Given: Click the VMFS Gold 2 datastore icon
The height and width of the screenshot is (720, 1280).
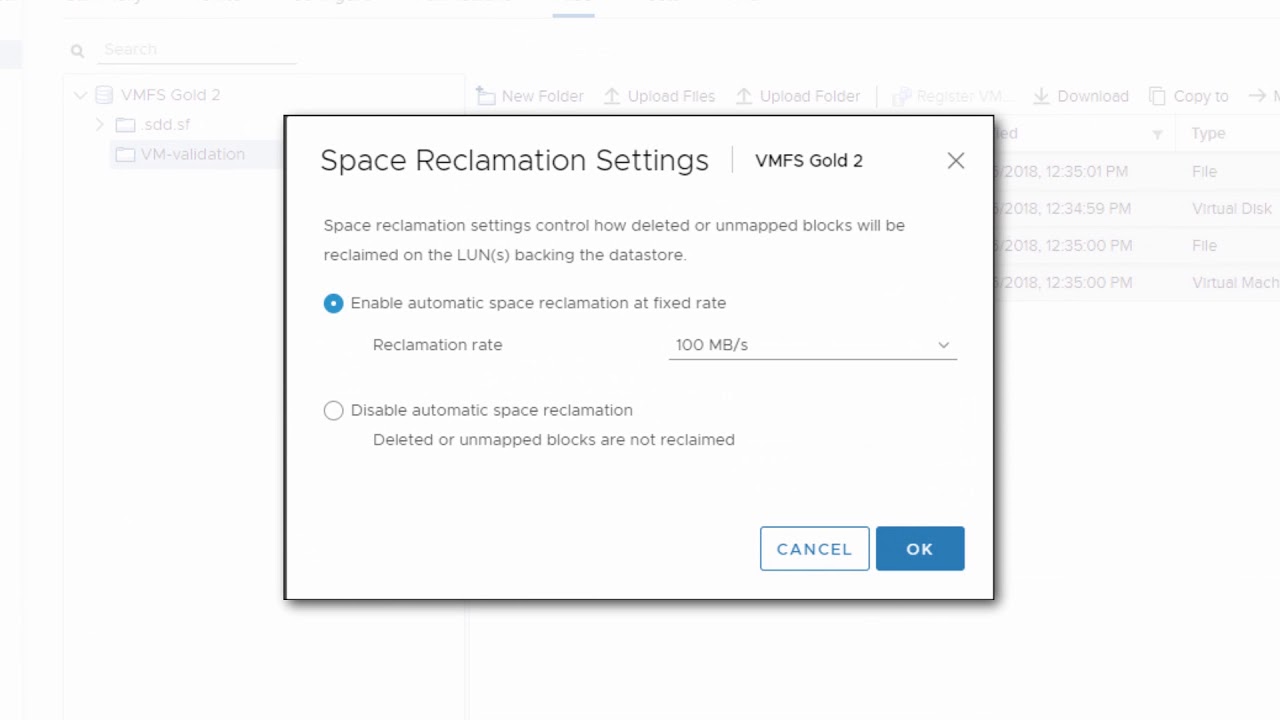Looking at the screenshot, I should (x=104, y=95).
